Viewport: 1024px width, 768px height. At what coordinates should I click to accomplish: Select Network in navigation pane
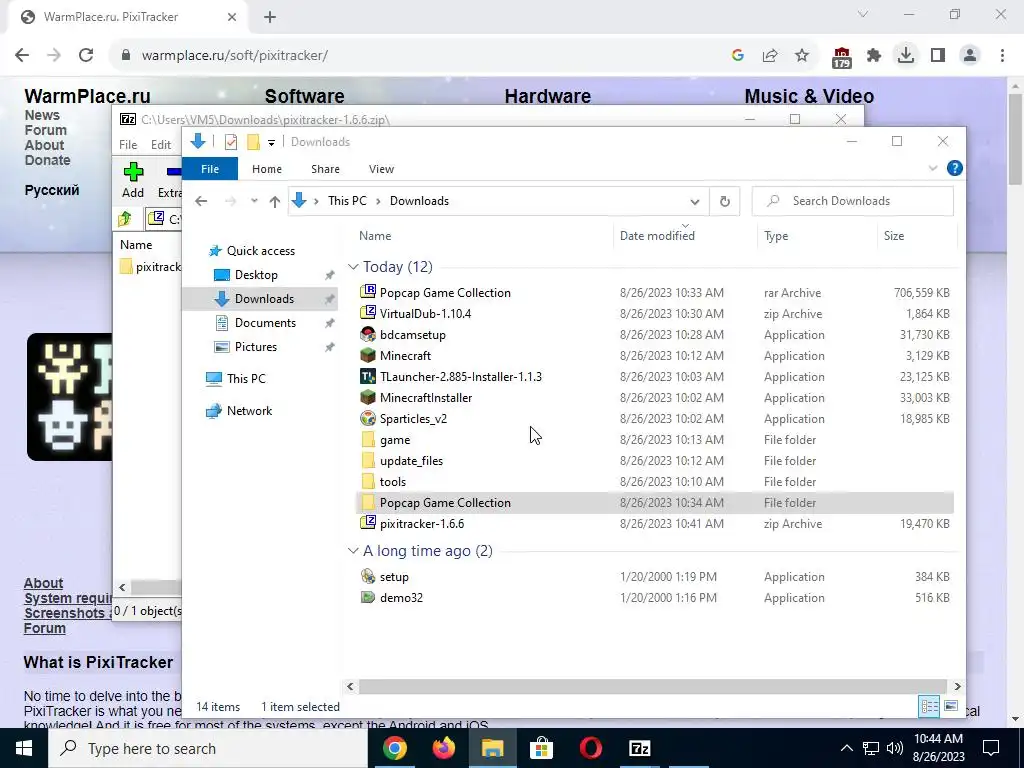point(249,411)
